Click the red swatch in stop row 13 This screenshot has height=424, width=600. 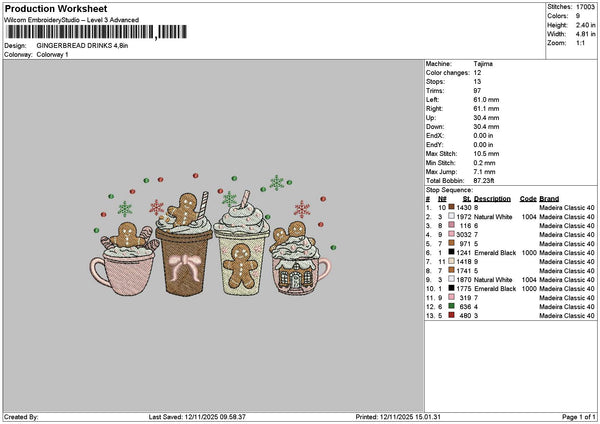click(x=452, y=315)
